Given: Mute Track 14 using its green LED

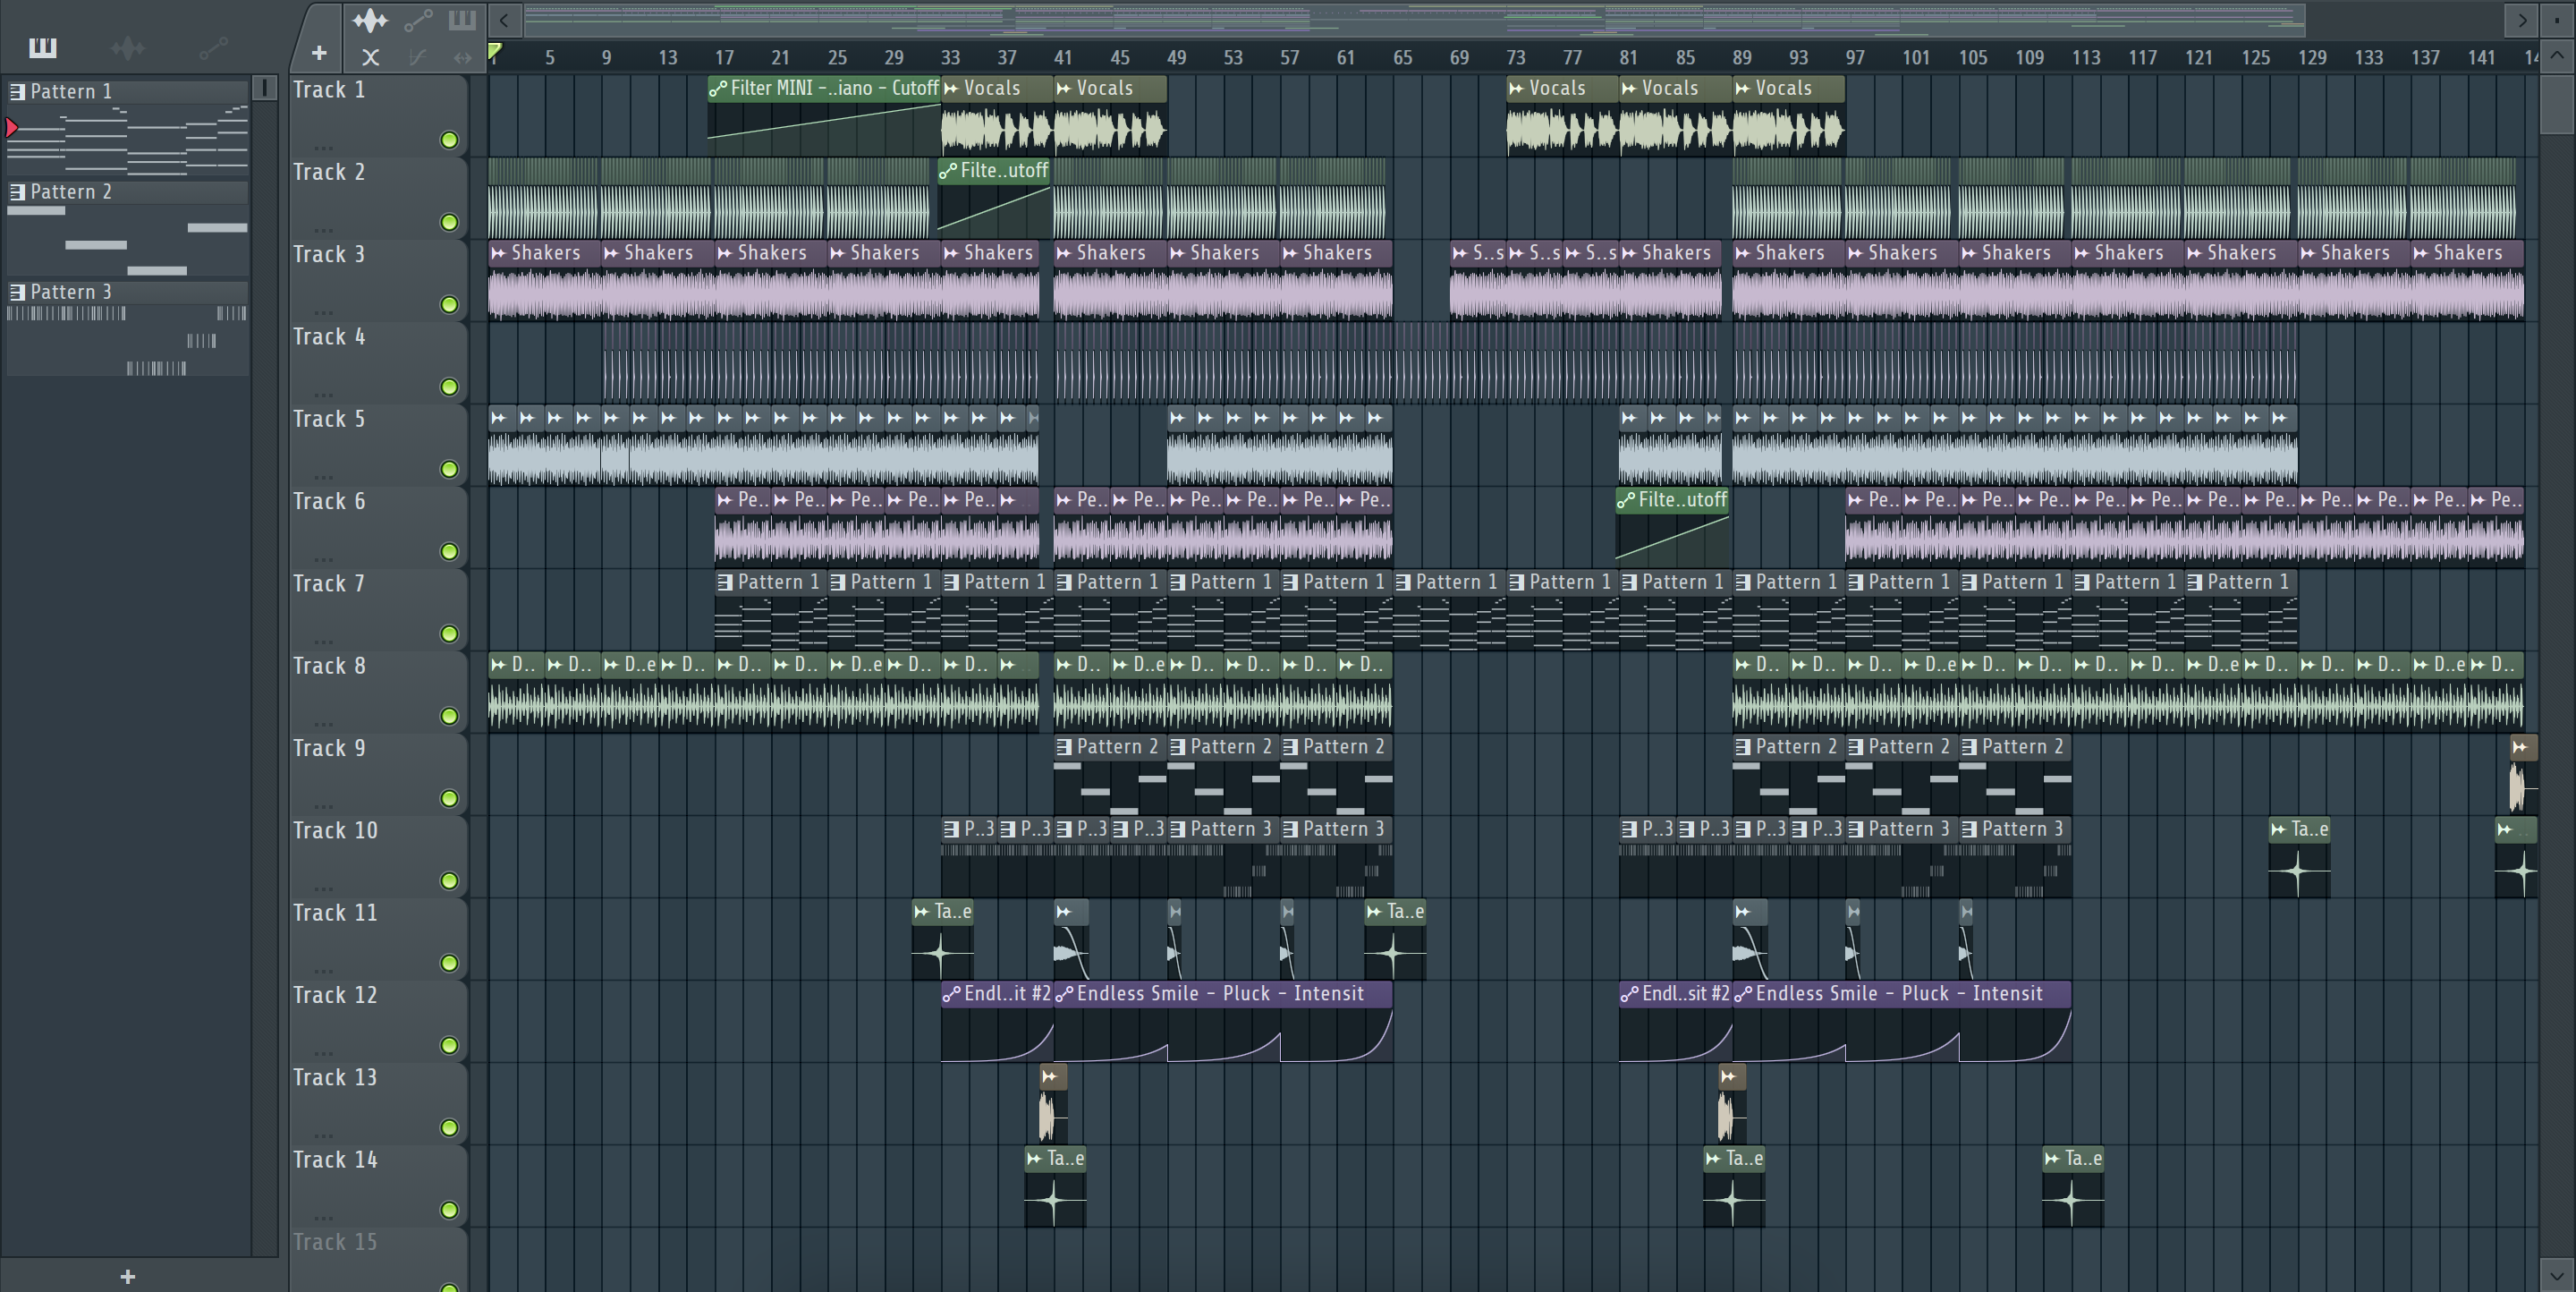Looking at the screenshot, I should coord(449,1210).
